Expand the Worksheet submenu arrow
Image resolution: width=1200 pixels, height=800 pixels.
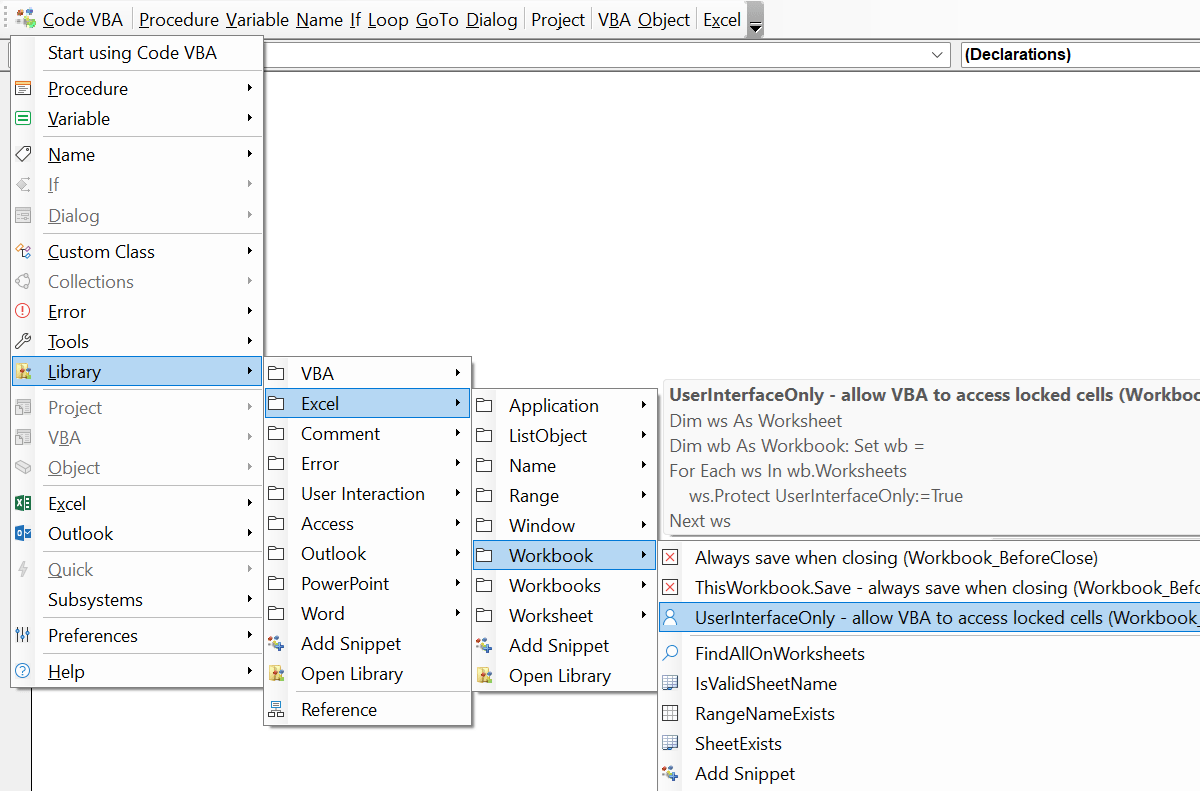[644, 616]
